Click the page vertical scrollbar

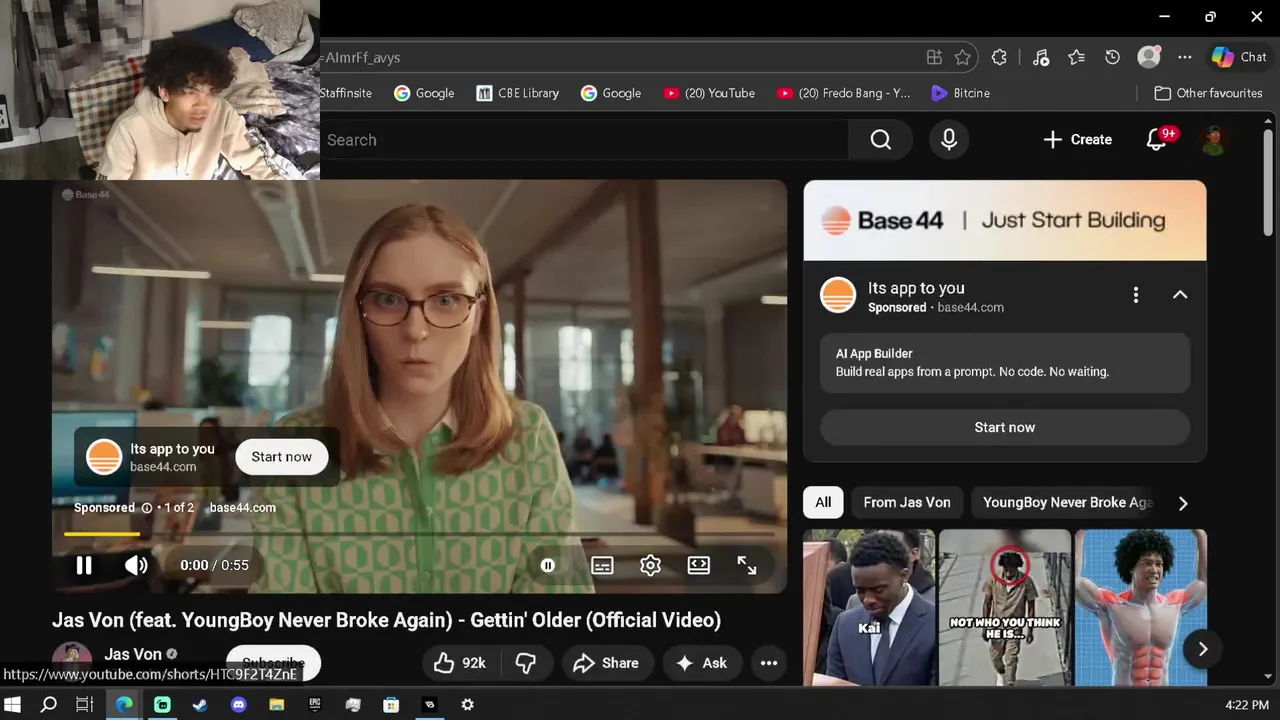1269,185
